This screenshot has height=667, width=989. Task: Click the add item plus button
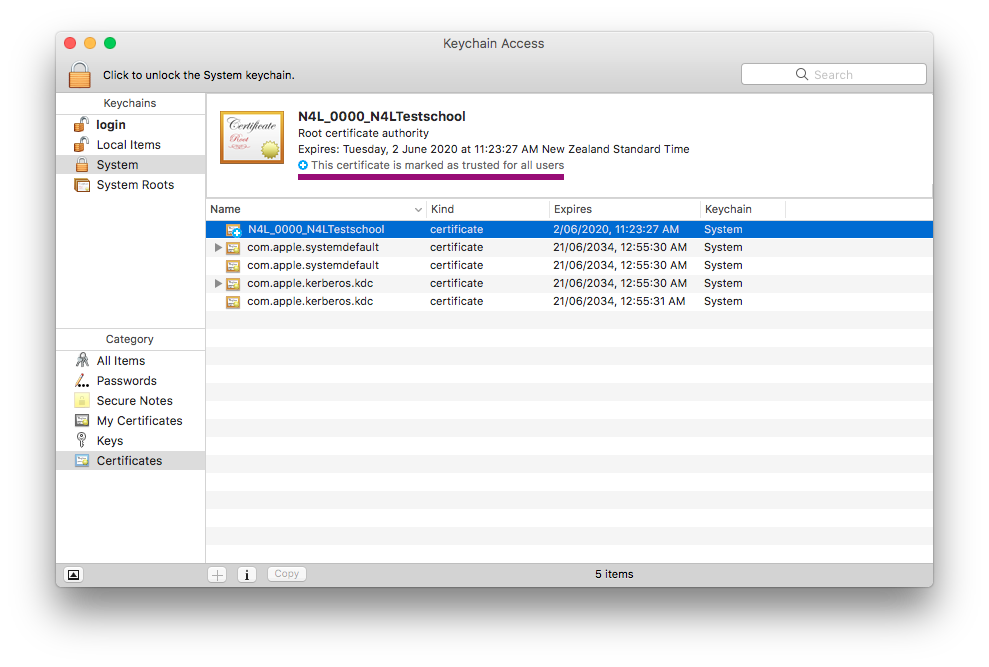click(x=217, y=575)
